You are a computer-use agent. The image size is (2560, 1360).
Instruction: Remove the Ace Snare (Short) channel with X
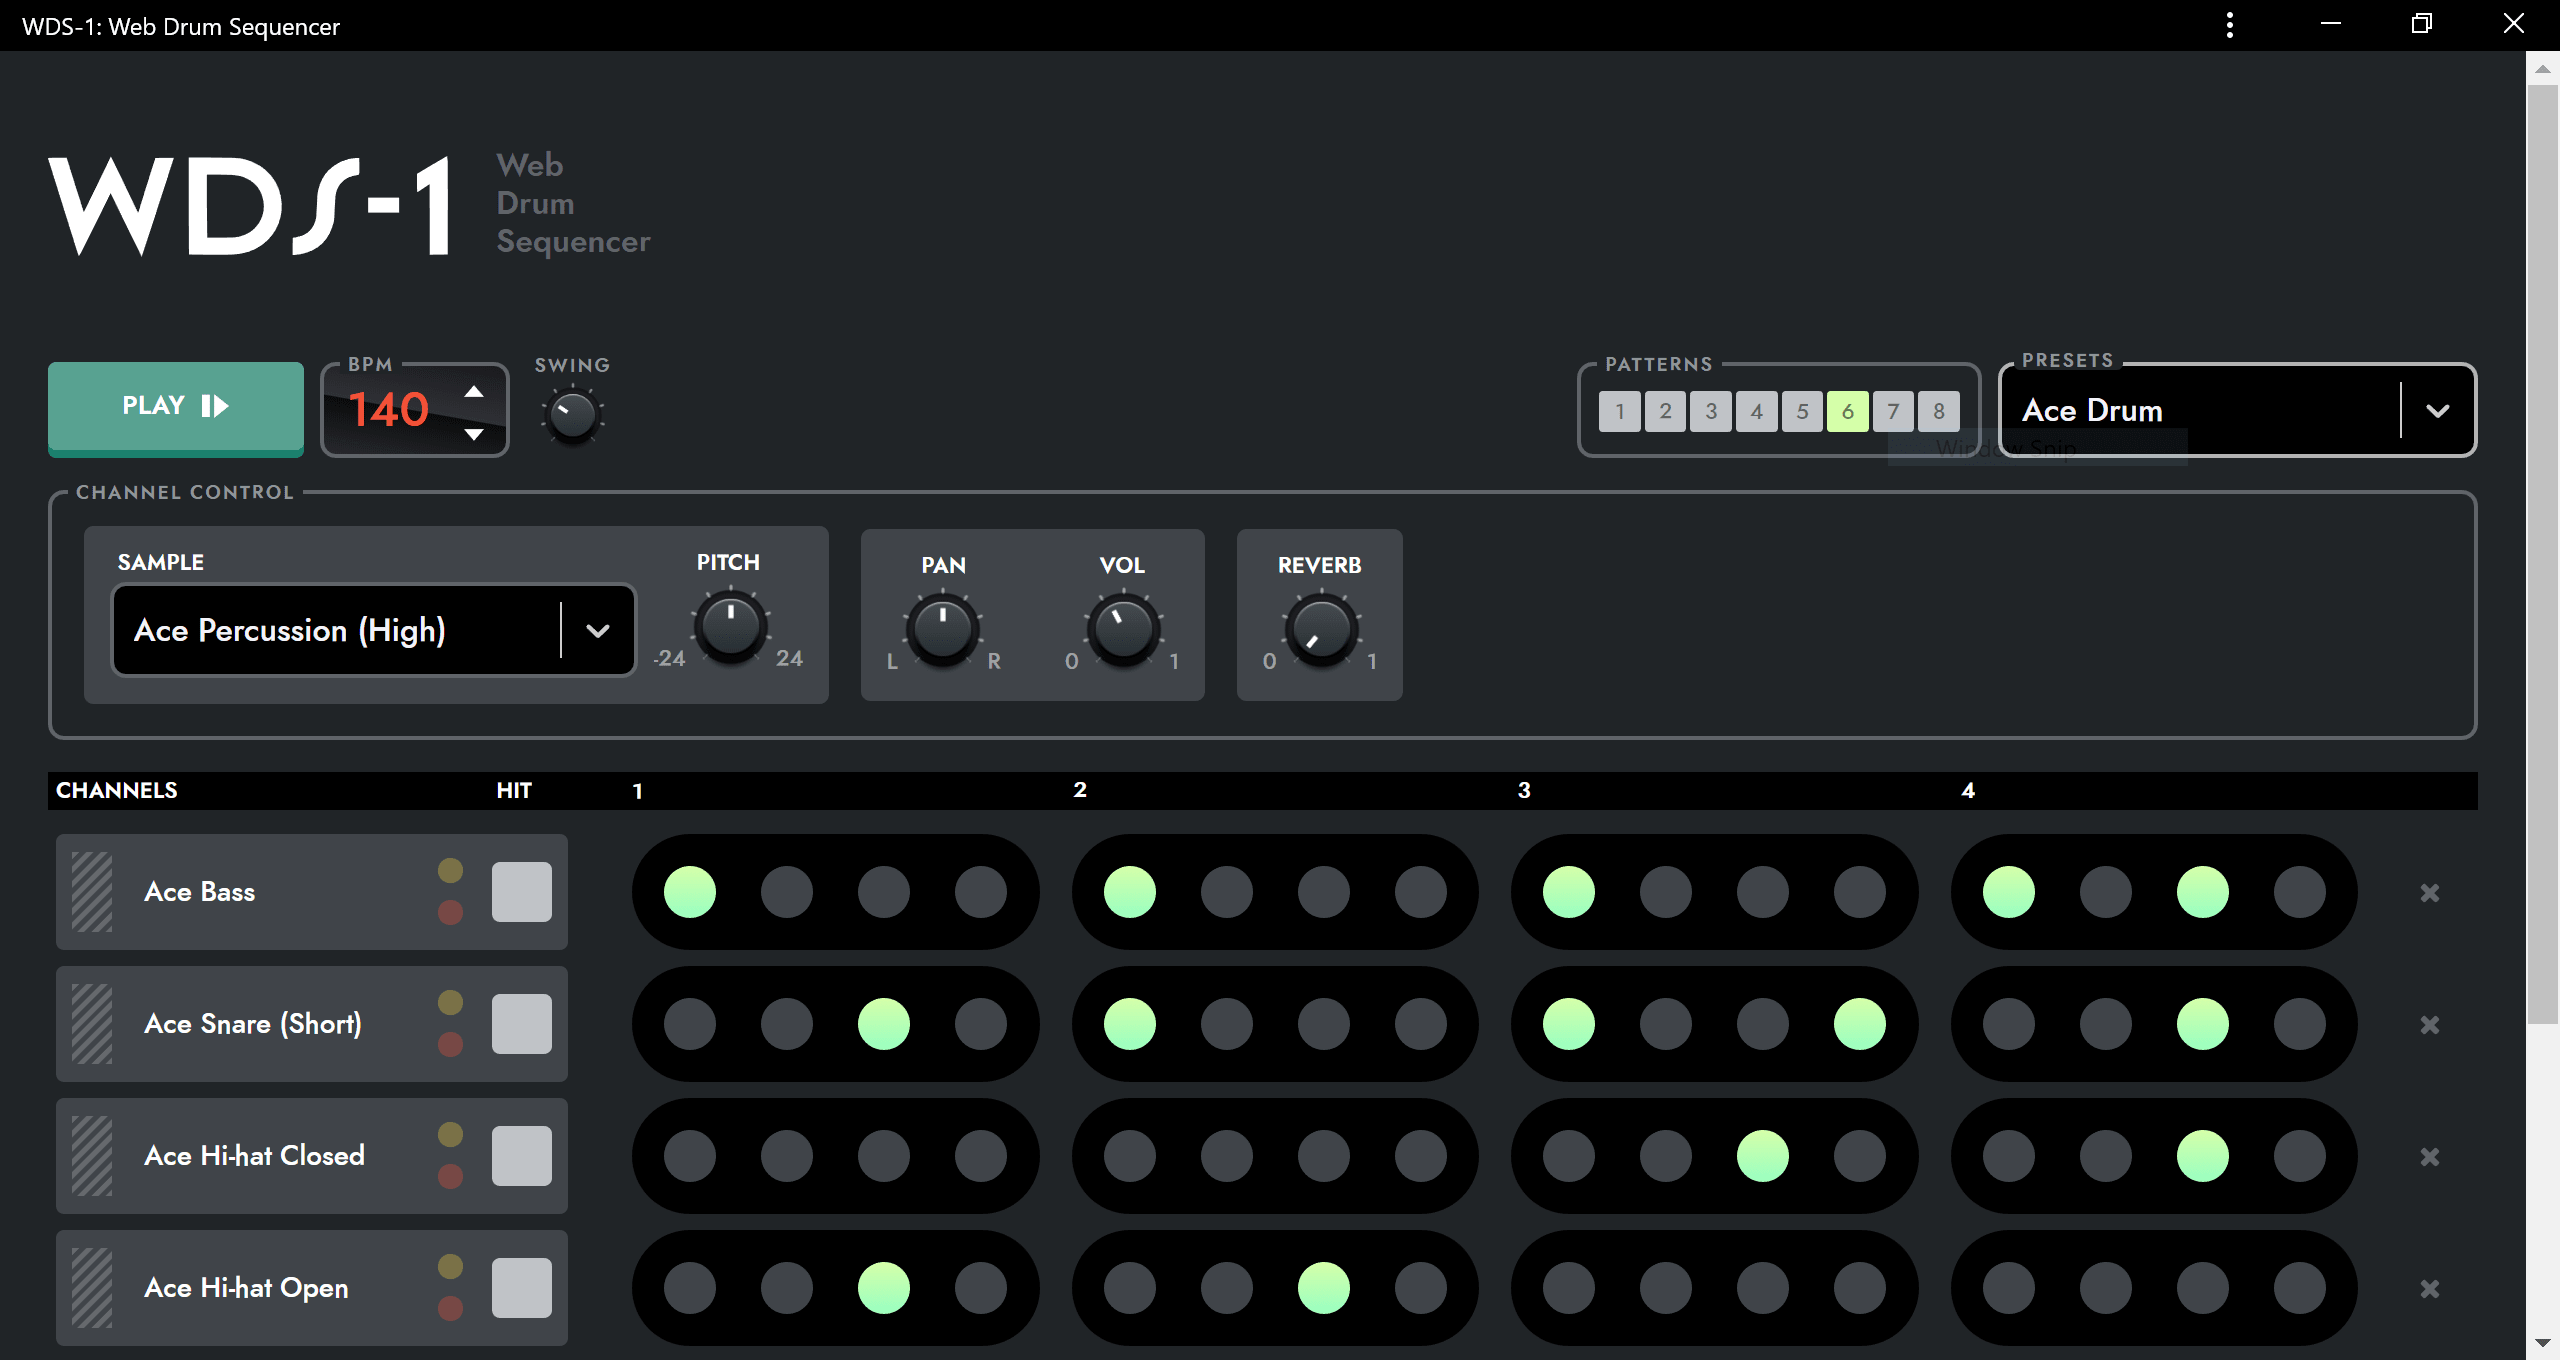coord(2430,1025)
